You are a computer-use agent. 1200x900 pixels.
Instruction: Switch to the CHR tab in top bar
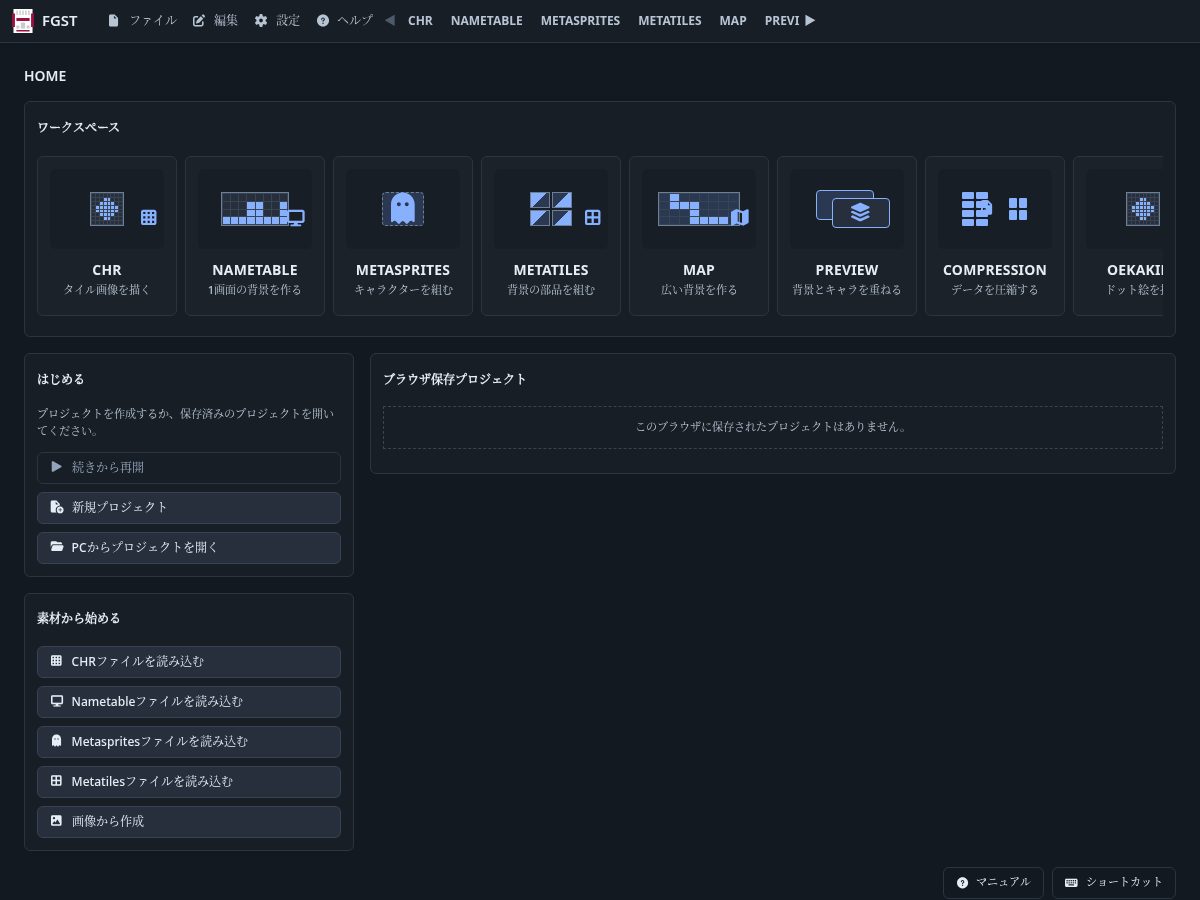420,20
